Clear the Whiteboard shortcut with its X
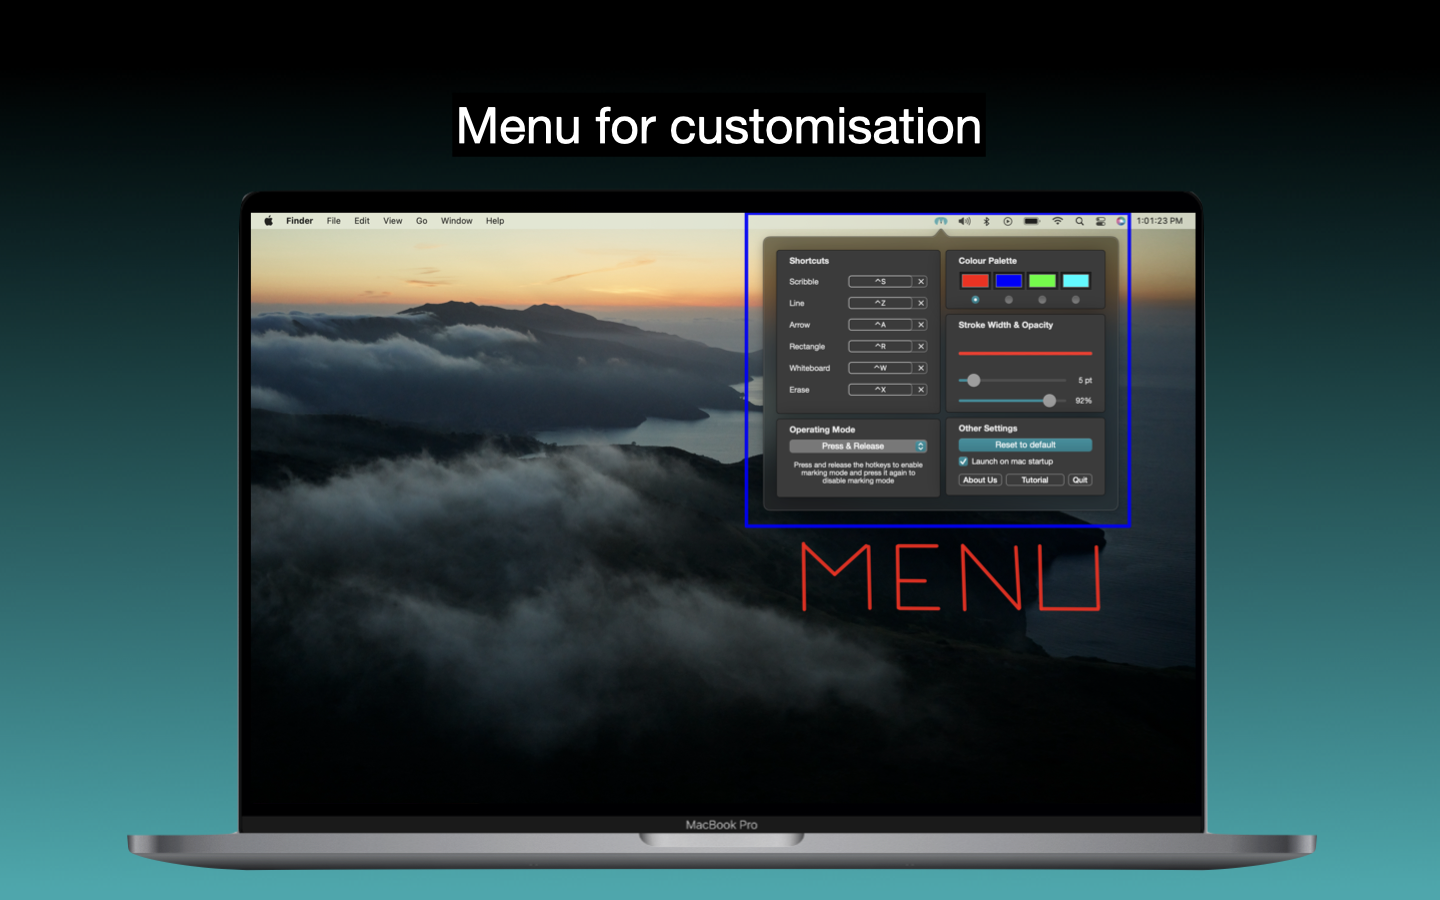 point(921,368)
